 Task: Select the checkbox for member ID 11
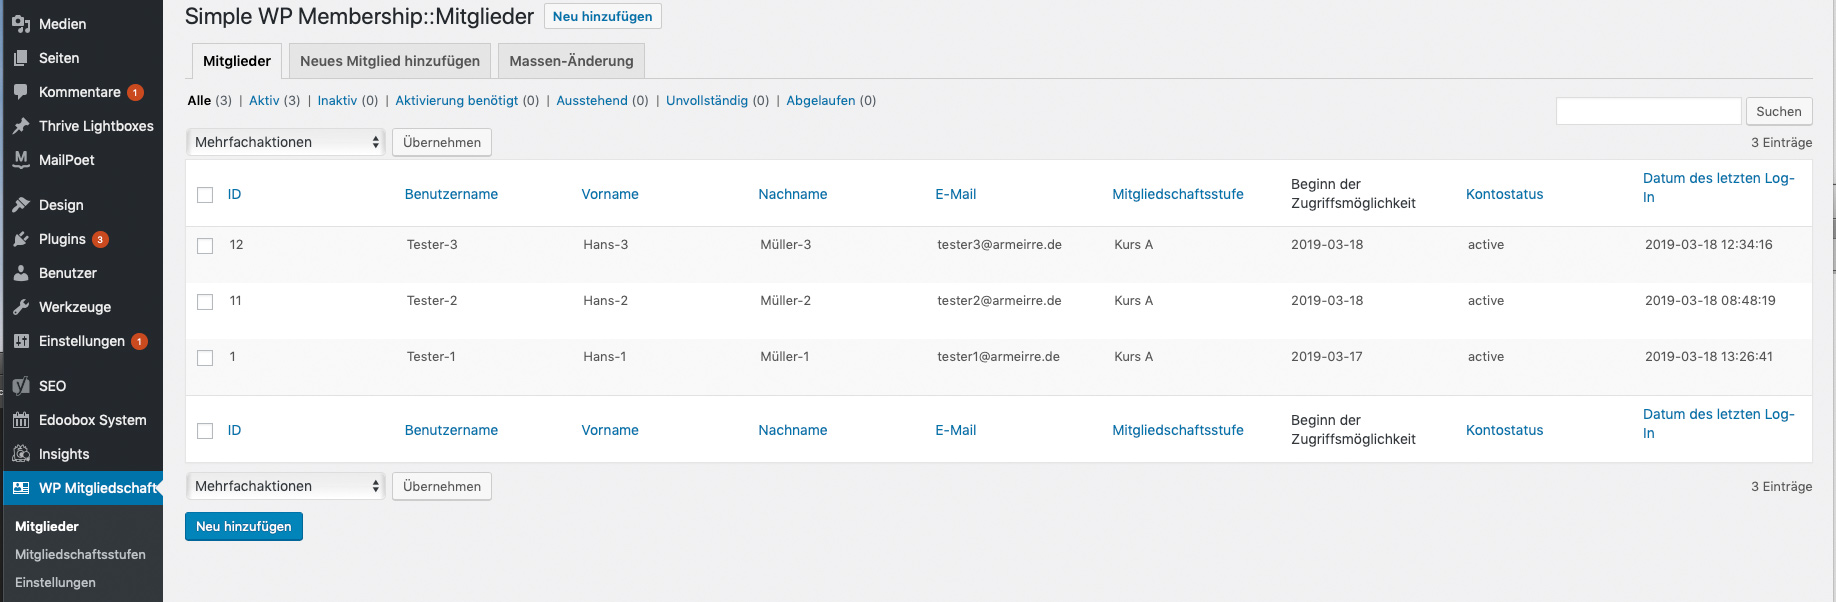click(205, 302)
